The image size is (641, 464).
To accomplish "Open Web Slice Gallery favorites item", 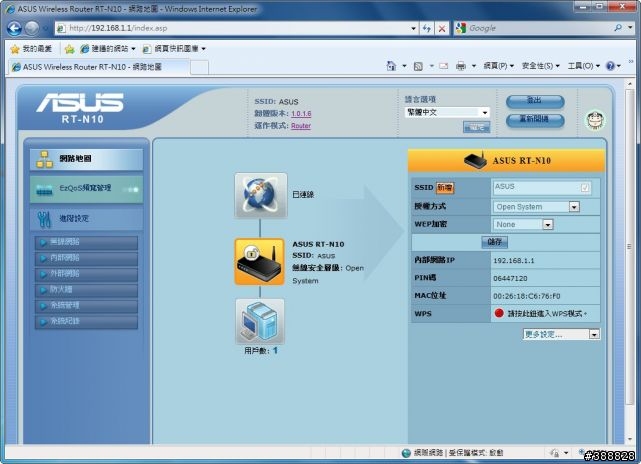I will (174, 49).
